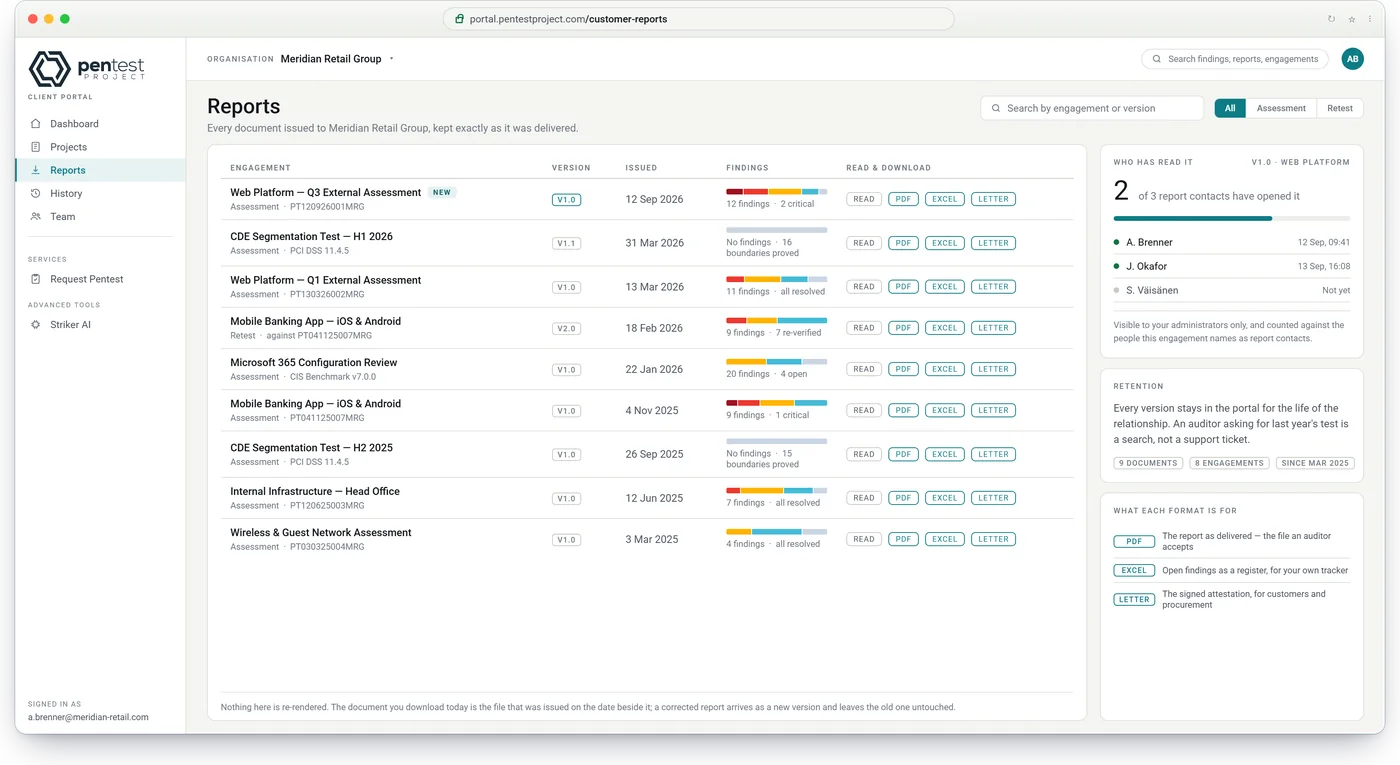Screen dimensions: 1400x765
Task: Open the History clock icon
Action: (x=36, y=193)
